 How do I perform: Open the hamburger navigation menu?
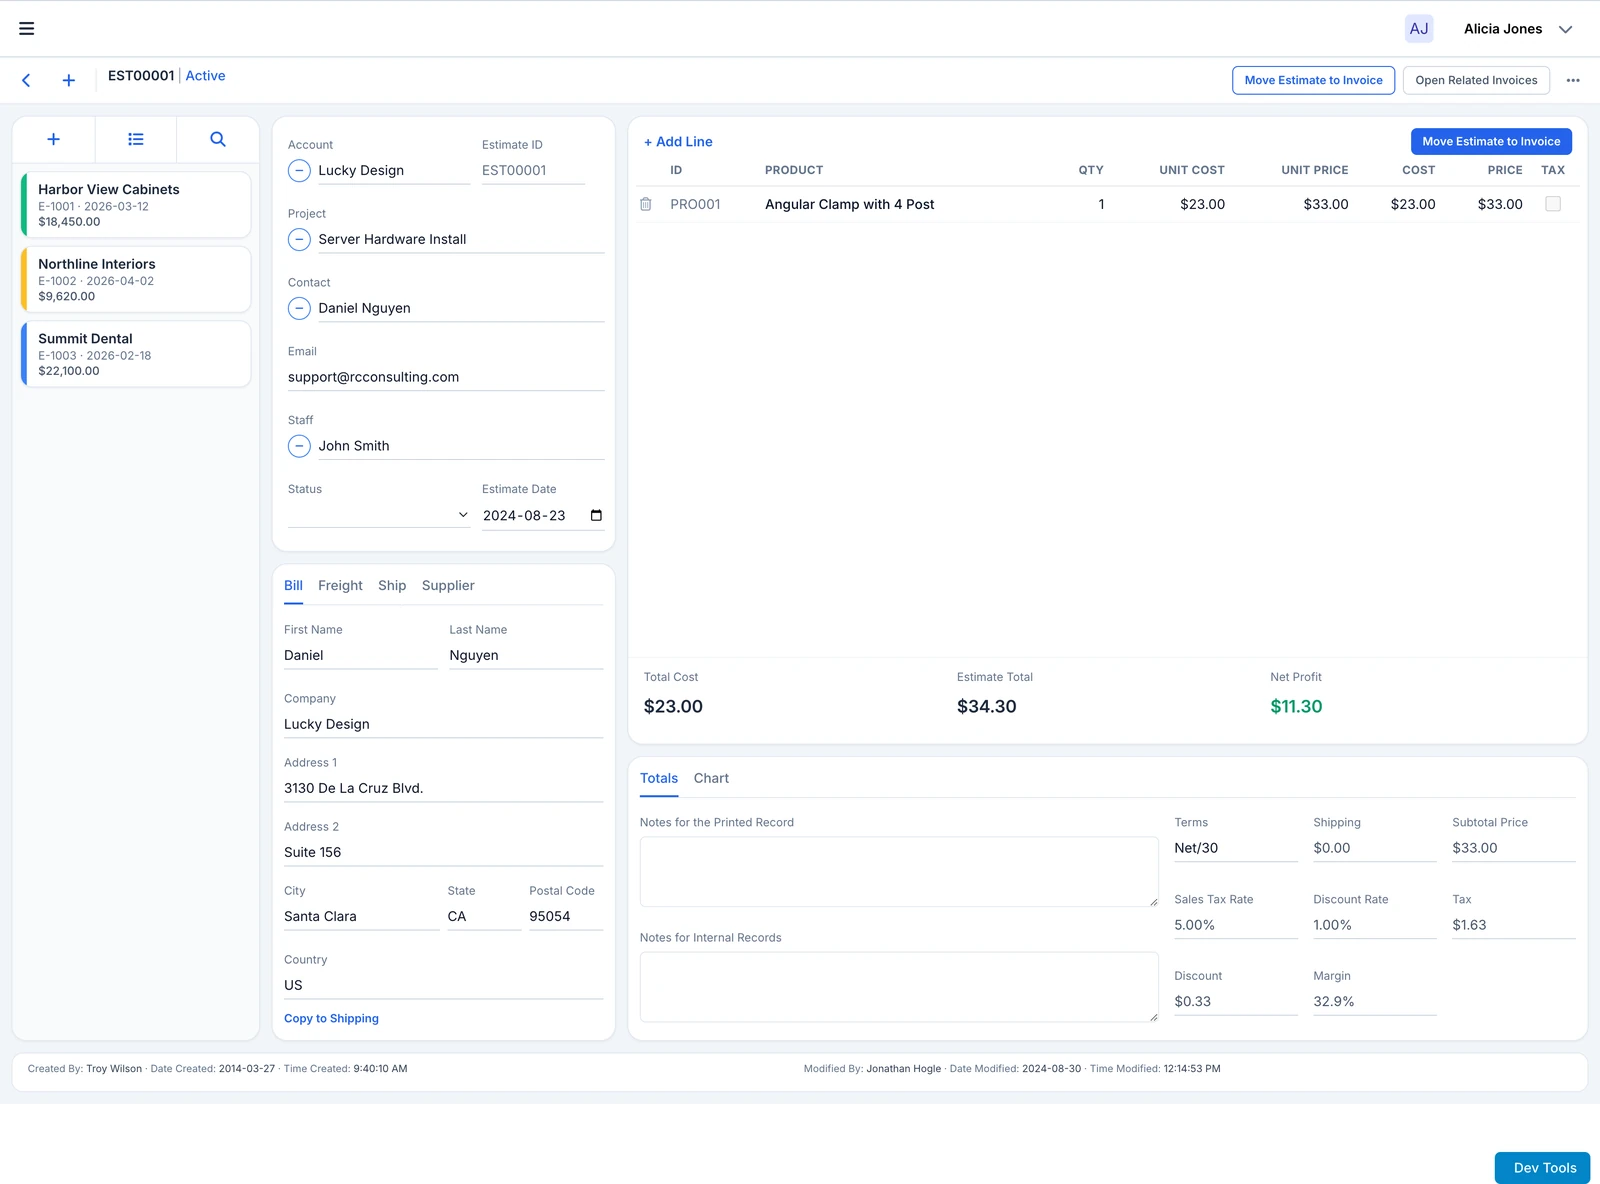pyautogui.click(x=27, y=29)
